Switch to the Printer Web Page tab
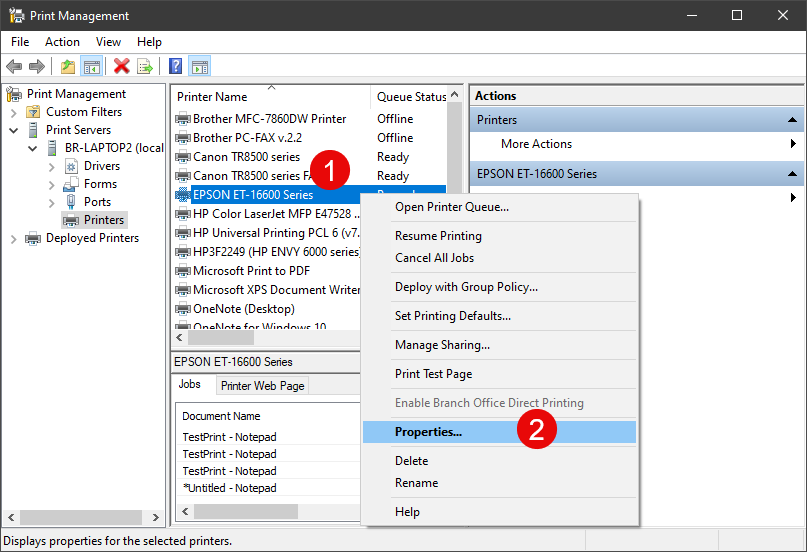Image resolution: width=807 pixels, height=552 pixels. [x=262, y=386]
